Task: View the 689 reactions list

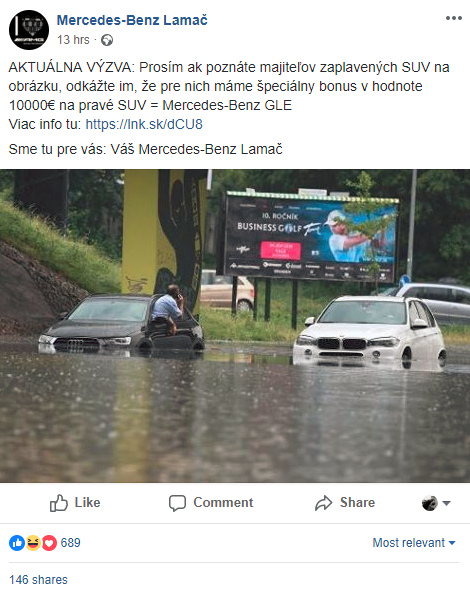Action: 70,542
